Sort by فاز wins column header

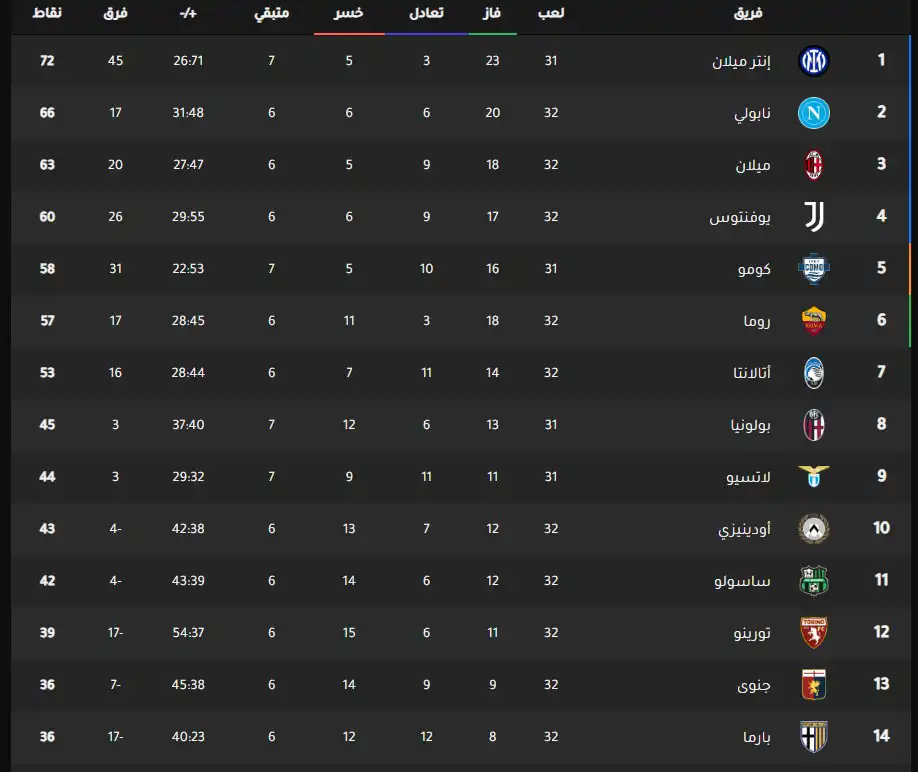click(x=493, y=13)
